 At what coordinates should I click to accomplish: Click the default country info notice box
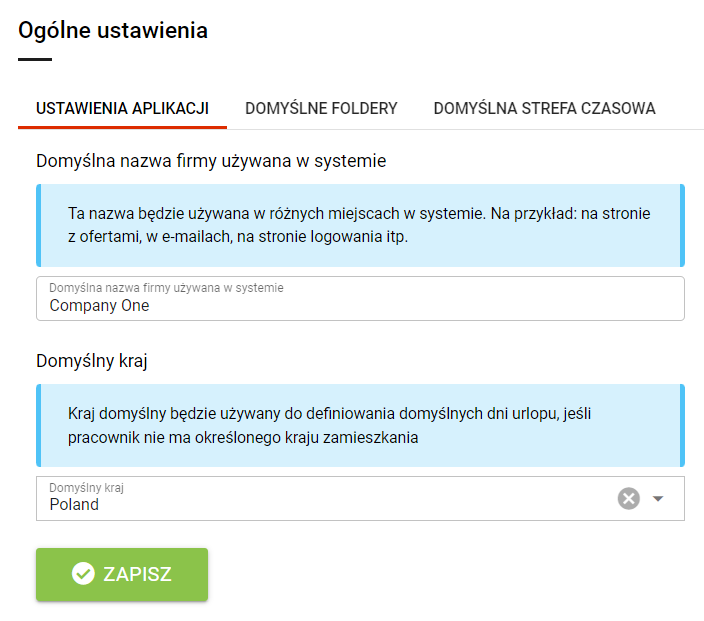point(360,425)
